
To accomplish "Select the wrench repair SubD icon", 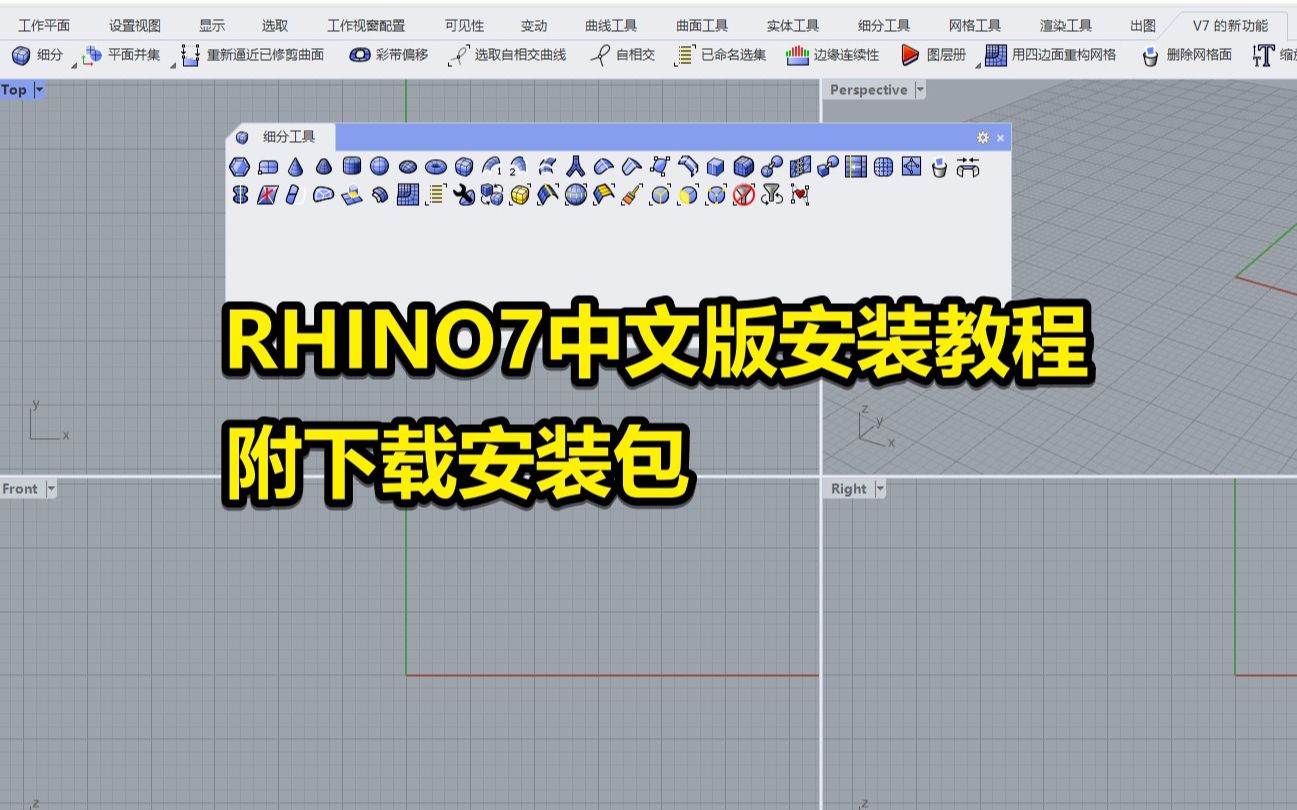I will (x=464, y=195).
